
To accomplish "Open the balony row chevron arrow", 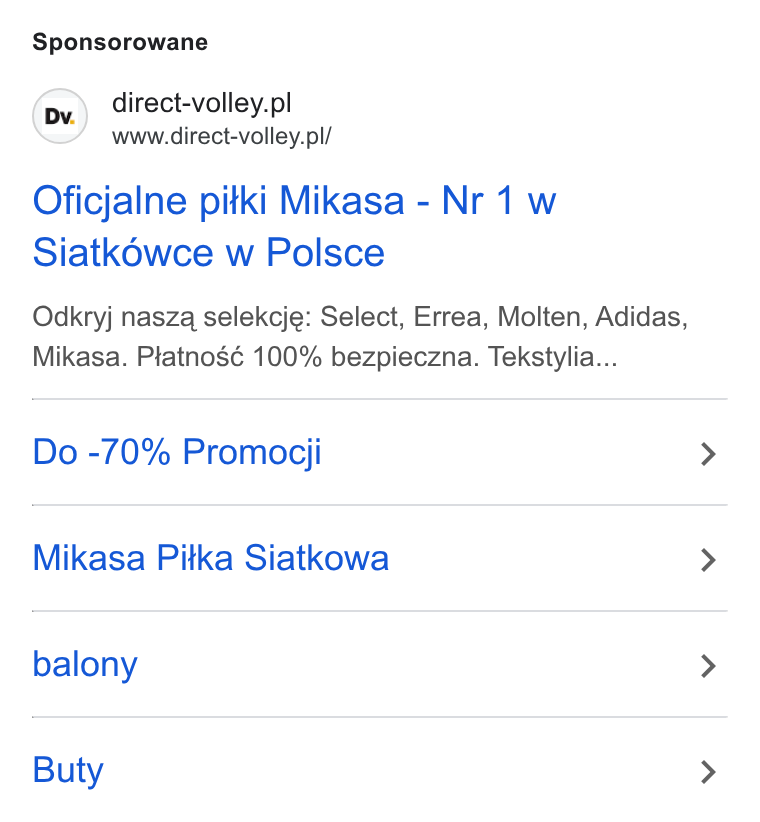I will [708, 665].
